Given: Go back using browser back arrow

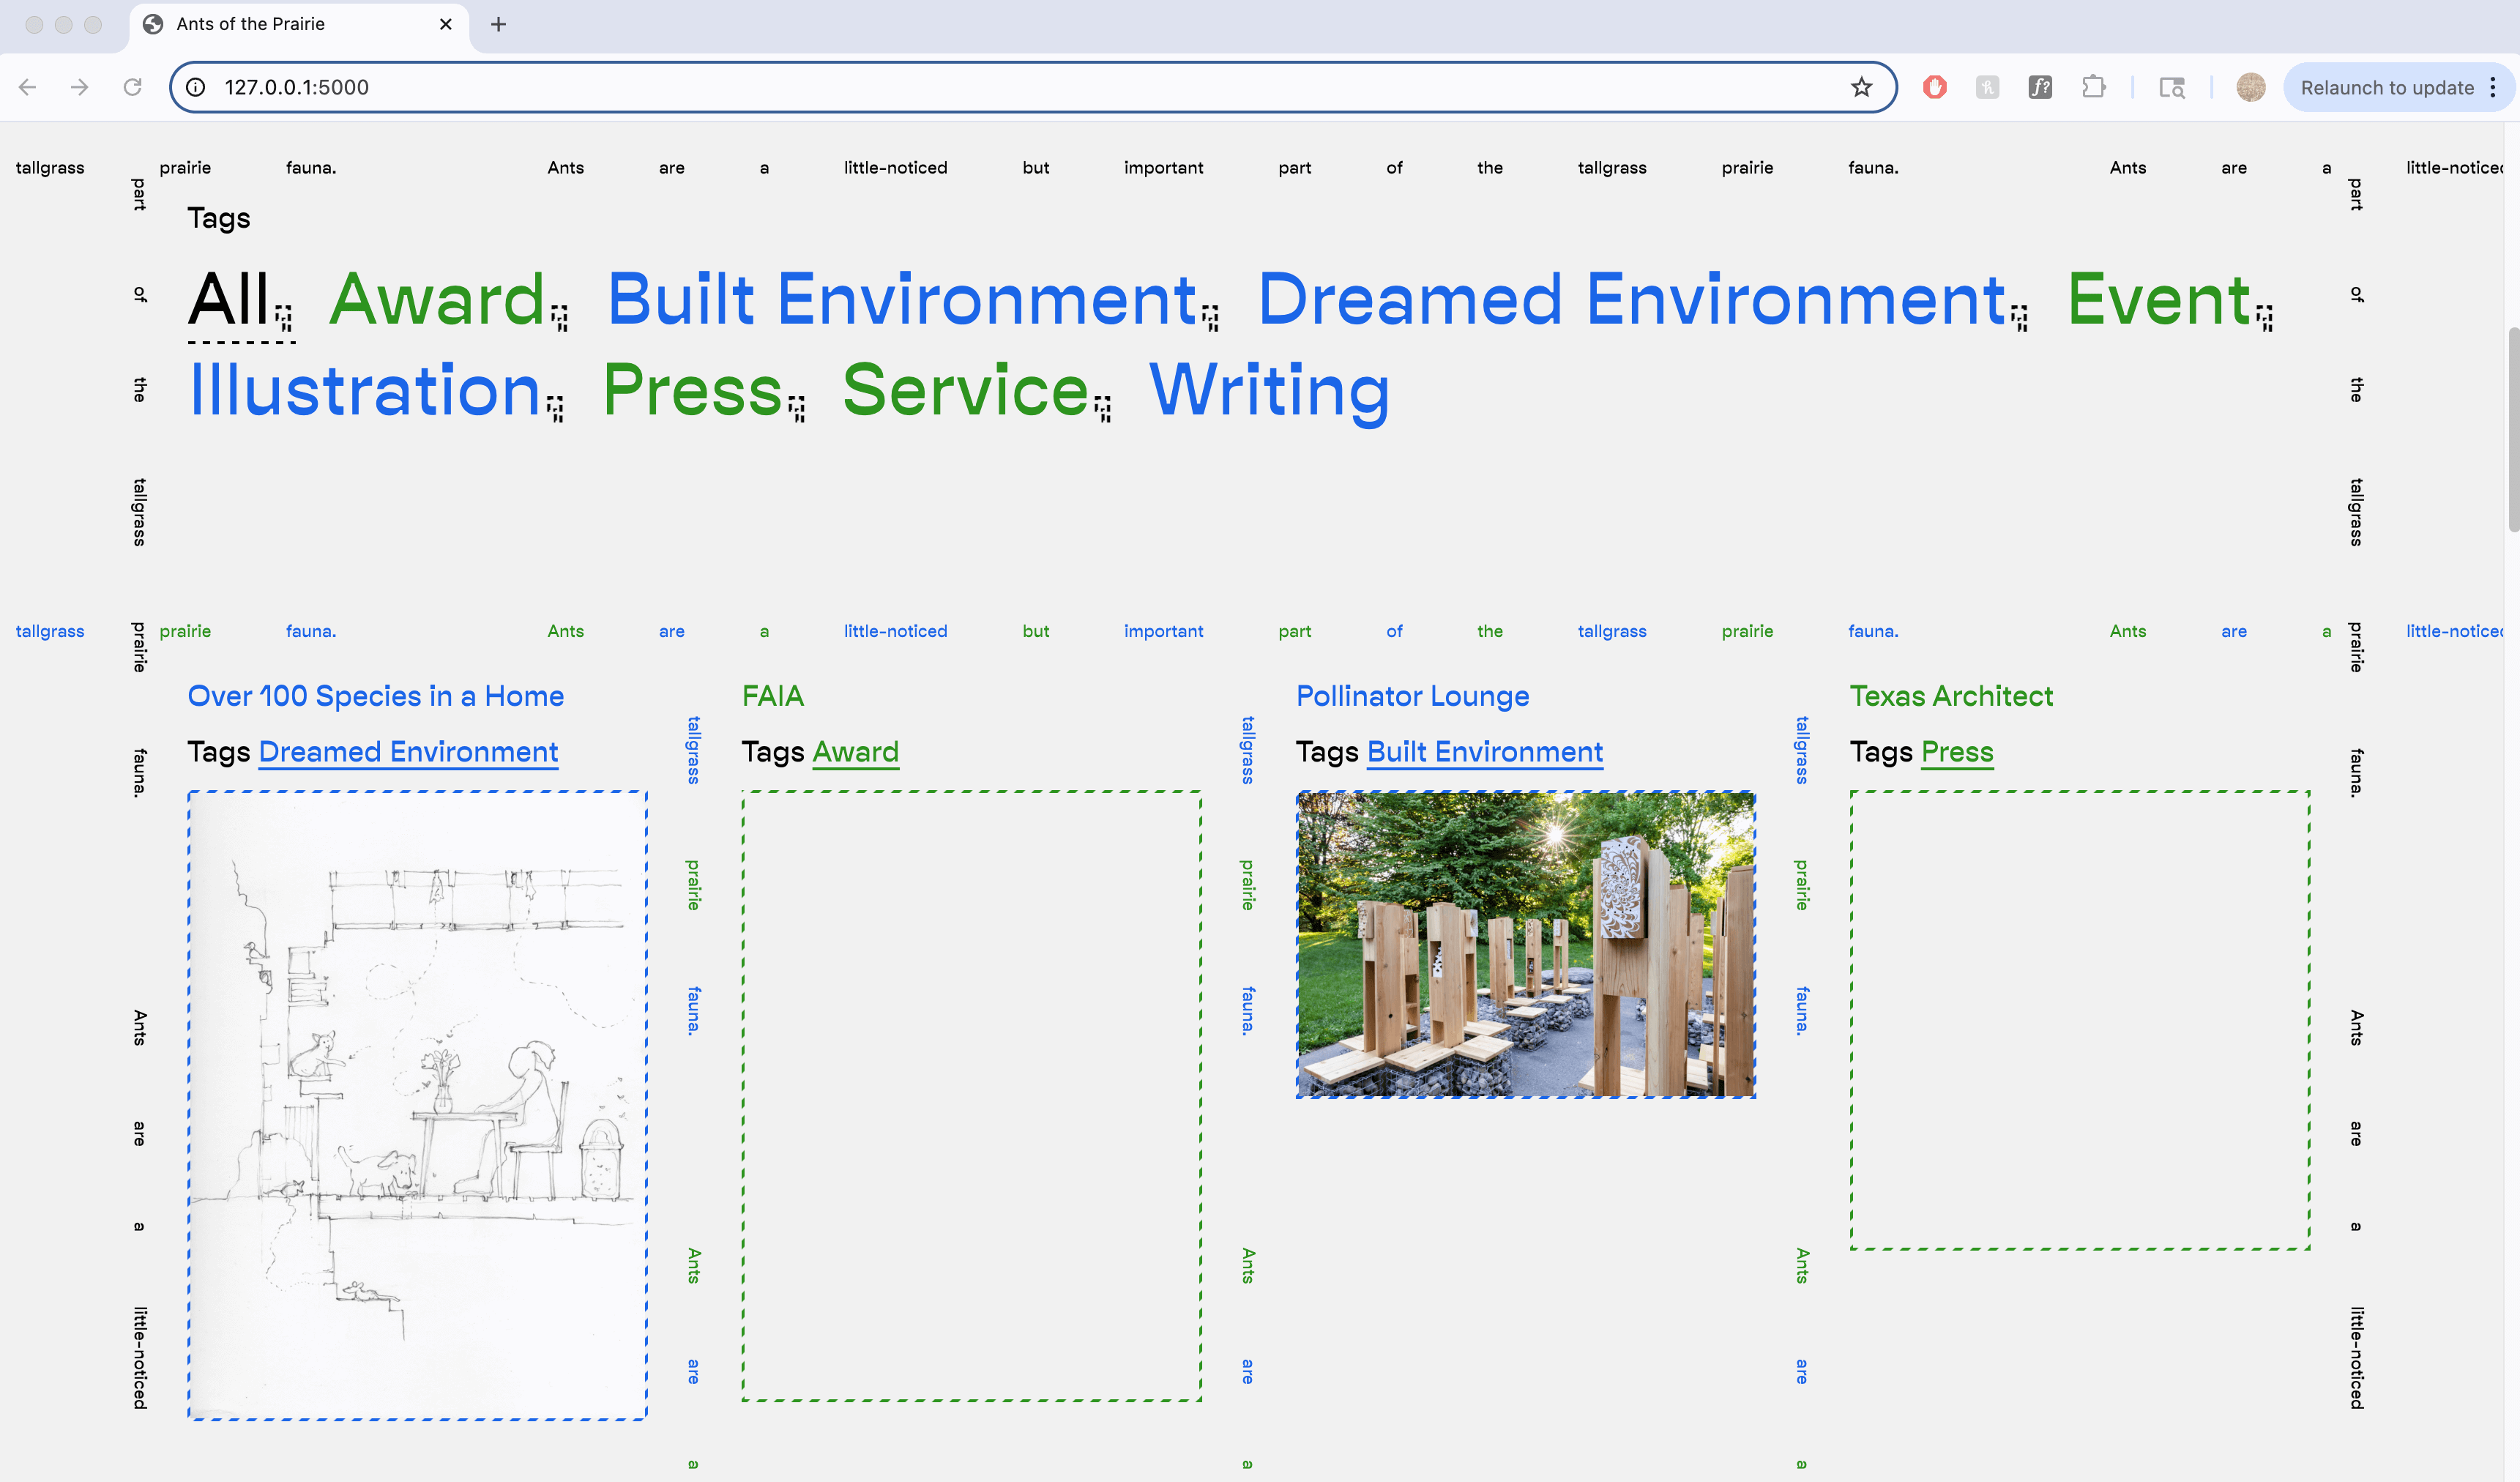Looking at the screenshot, I should tap(28, 87).
